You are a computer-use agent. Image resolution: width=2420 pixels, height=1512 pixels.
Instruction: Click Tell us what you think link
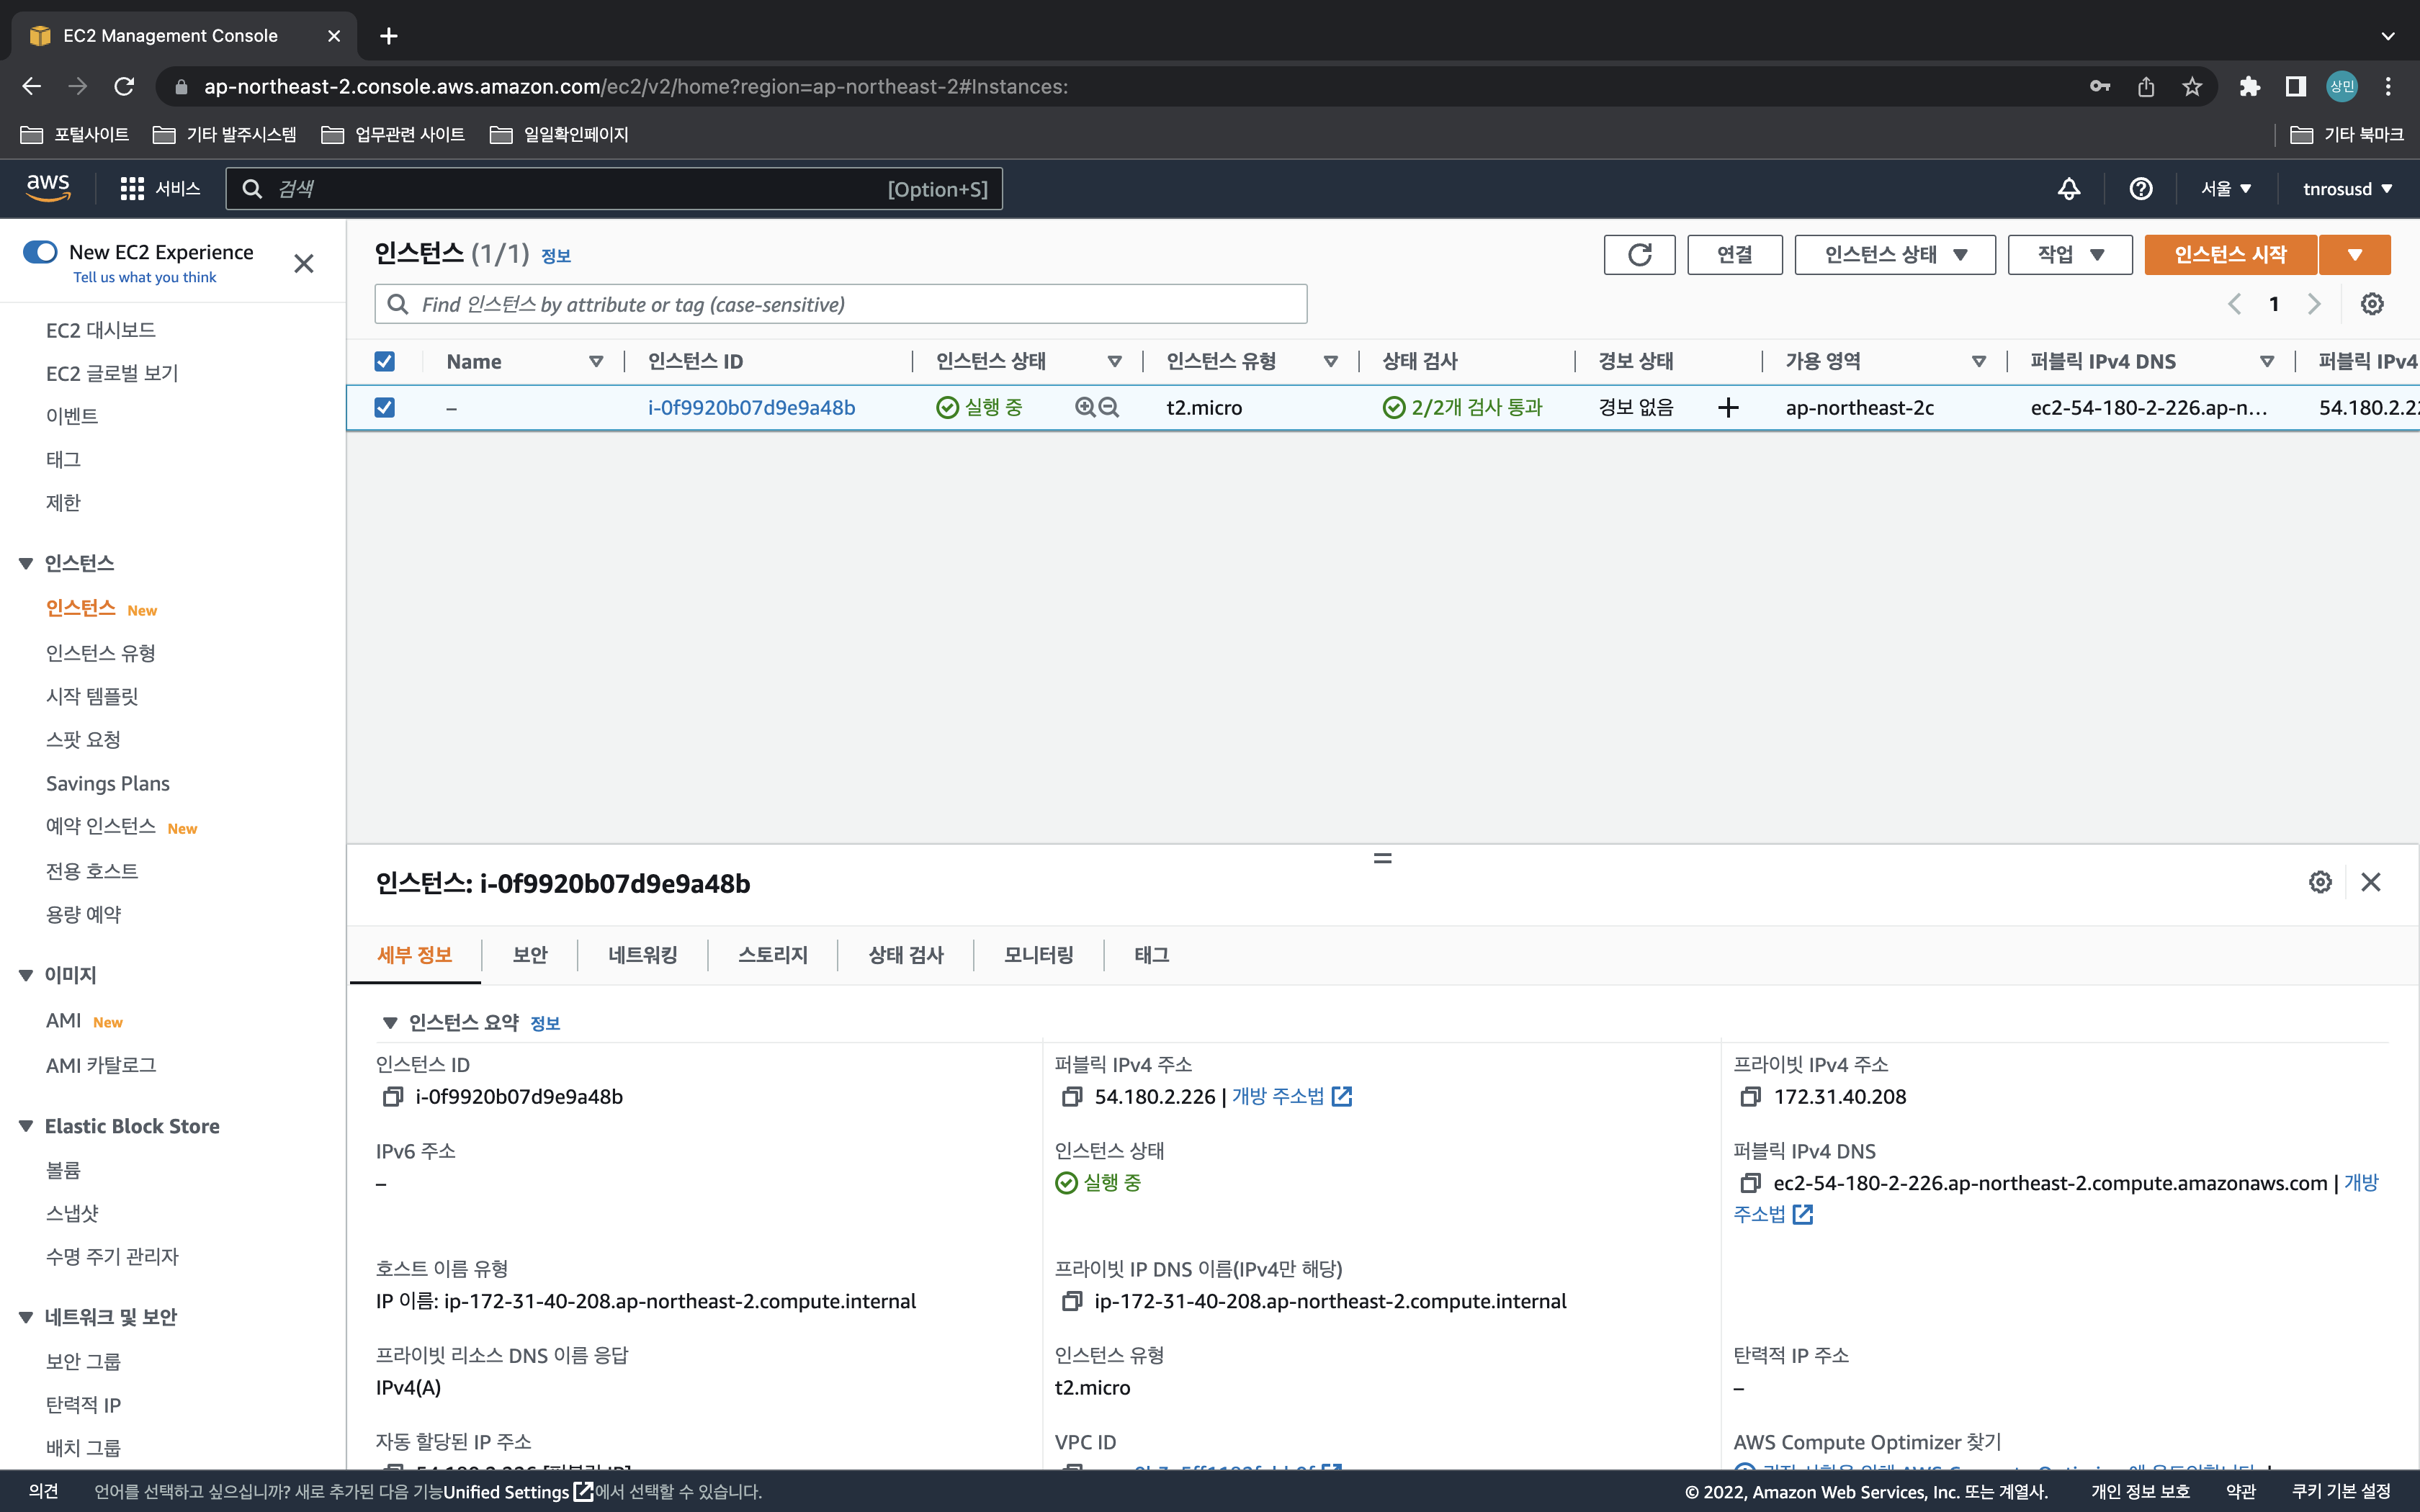coord(145,277)
